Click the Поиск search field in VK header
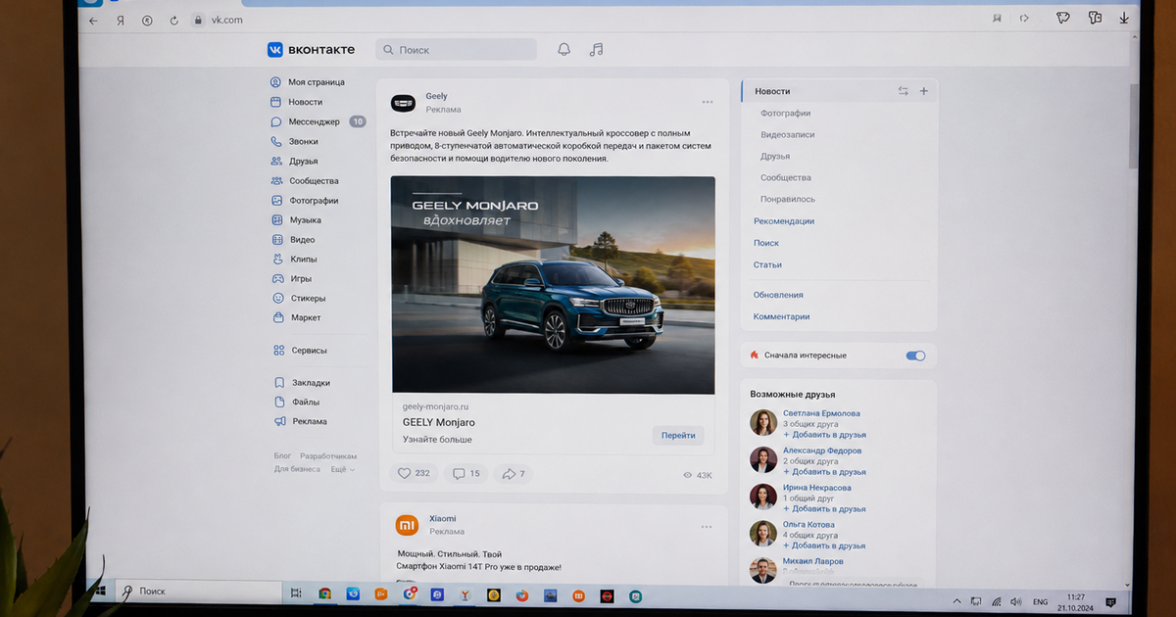1176x617 pixels. point(456,49)
